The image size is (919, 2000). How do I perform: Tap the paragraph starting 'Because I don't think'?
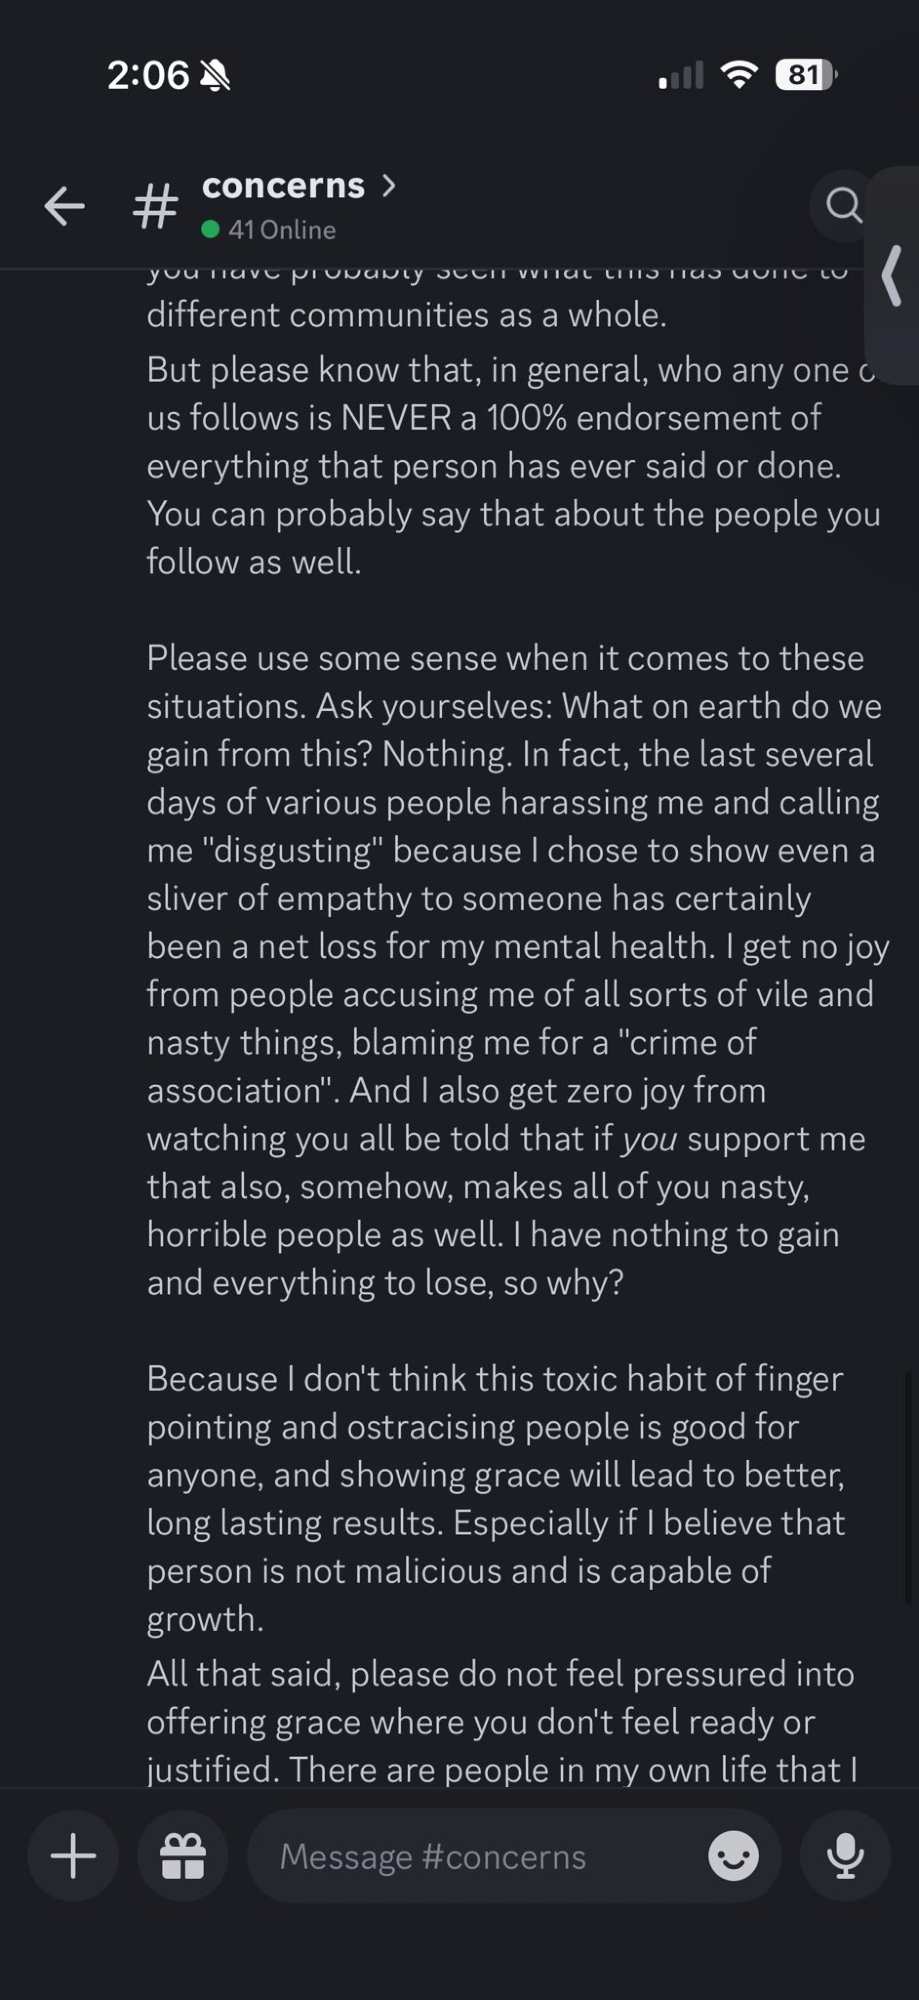click(x=497, y=1498)
